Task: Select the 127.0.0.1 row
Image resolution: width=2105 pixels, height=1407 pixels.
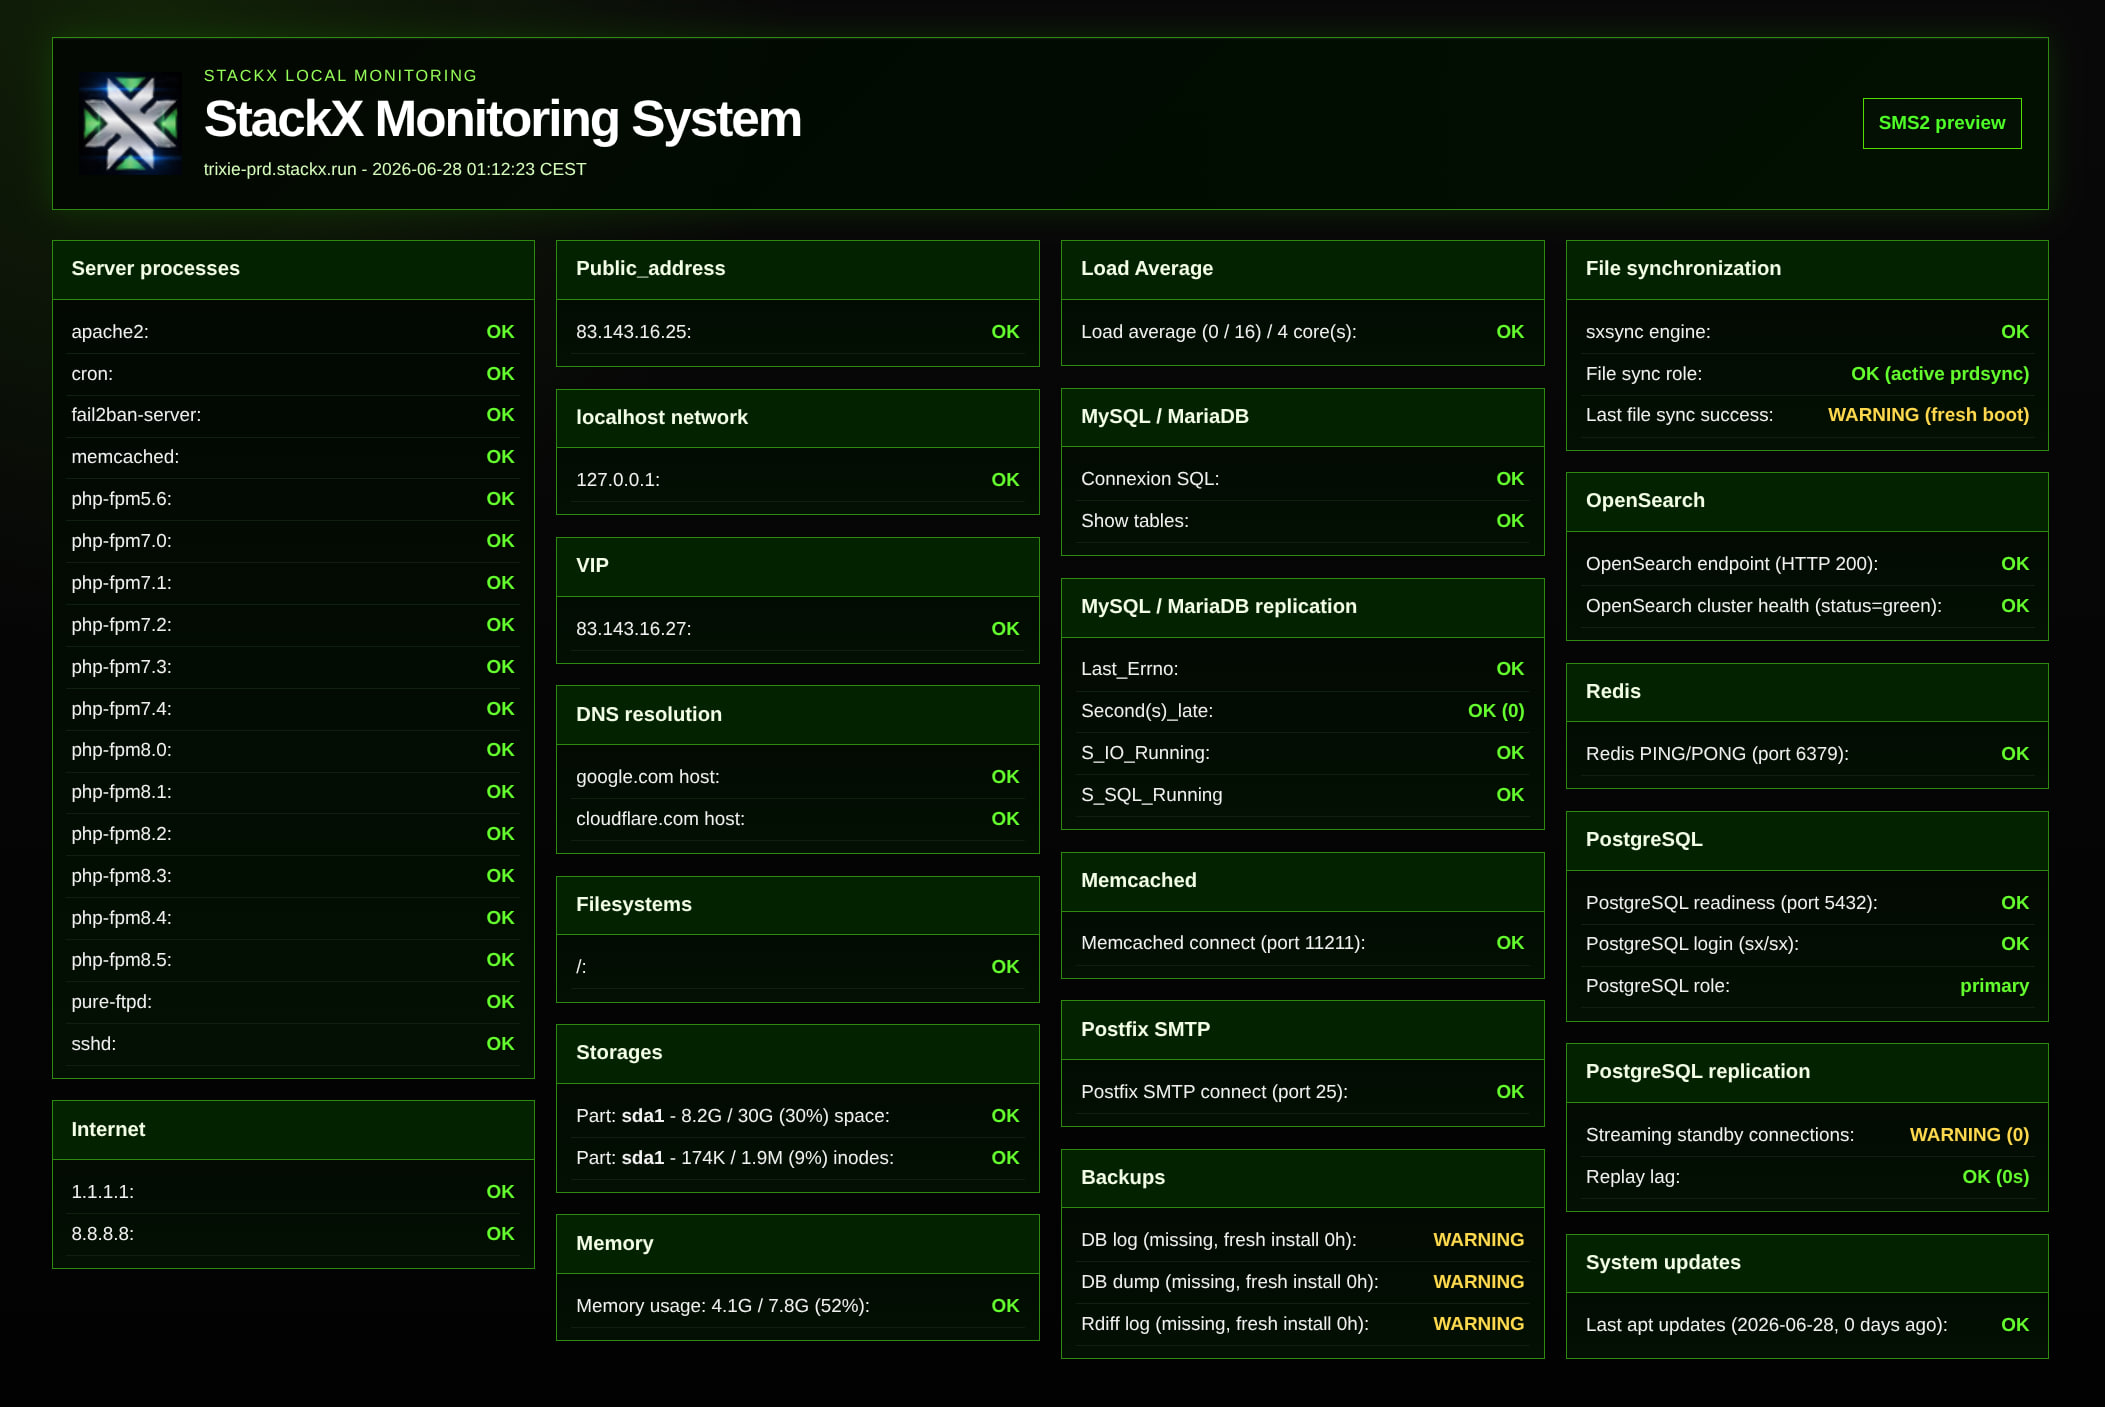Action: point(798,480)
